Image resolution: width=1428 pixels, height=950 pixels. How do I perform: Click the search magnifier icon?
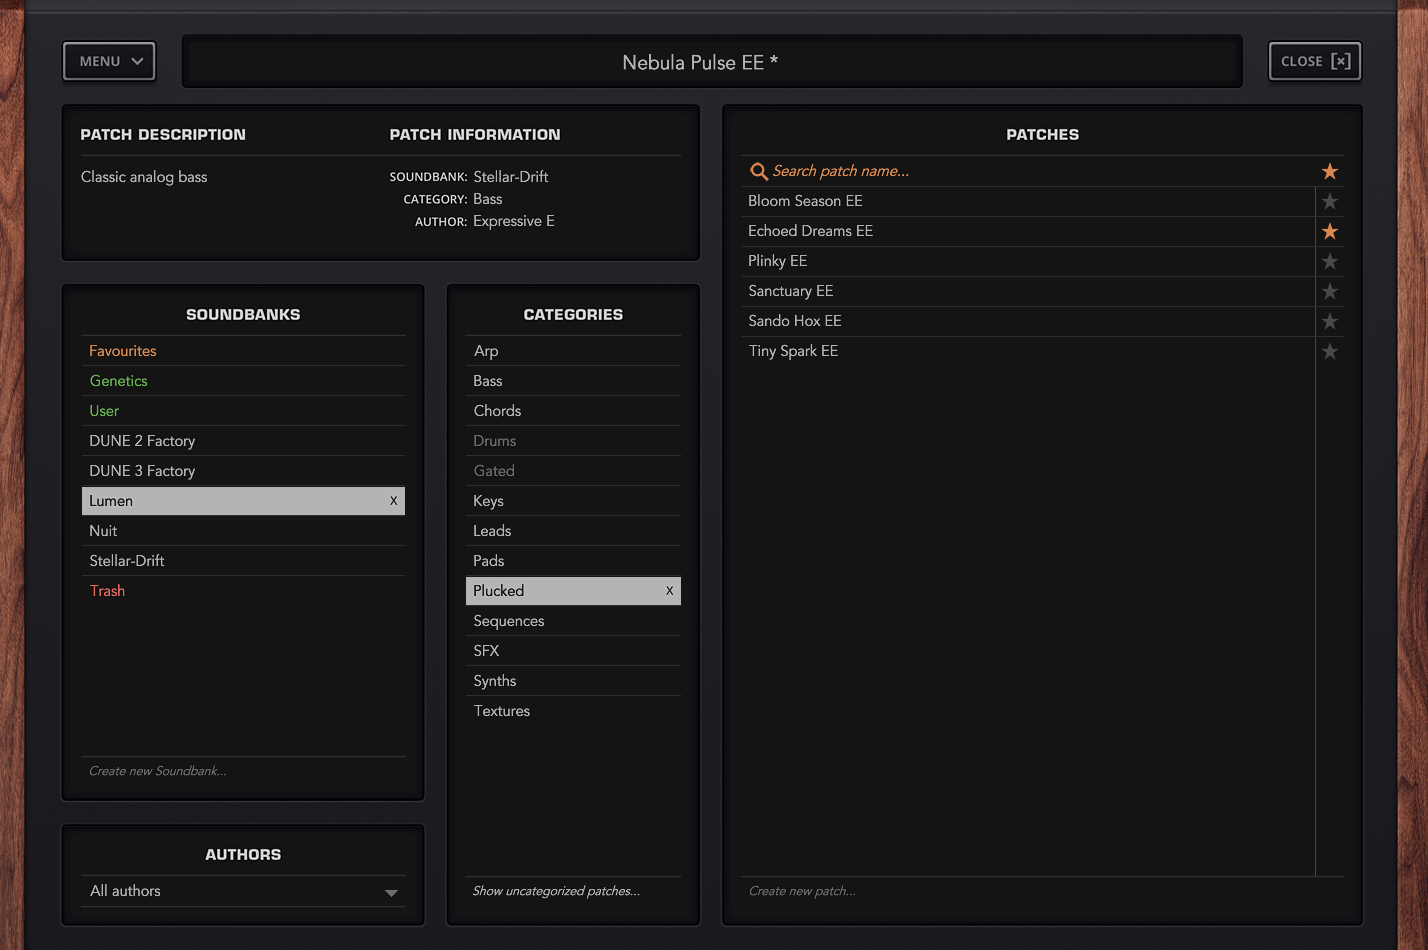pyautogui.click(x=759, y=172)
